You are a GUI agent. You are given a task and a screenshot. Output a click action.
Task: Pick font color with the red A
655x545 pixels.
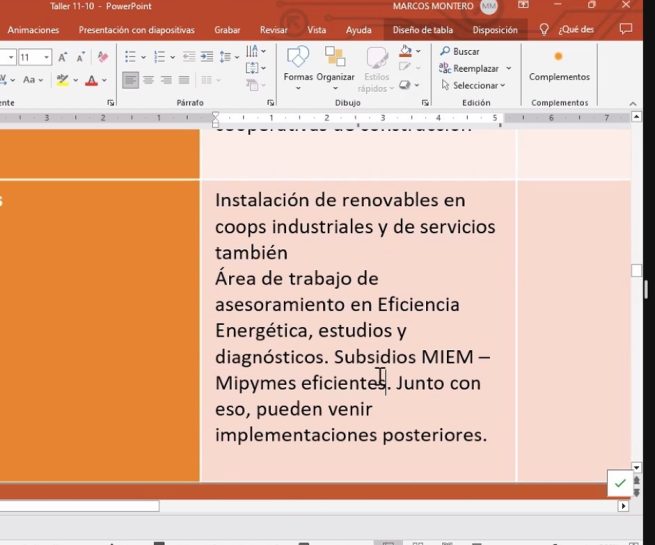pos(92,80)
